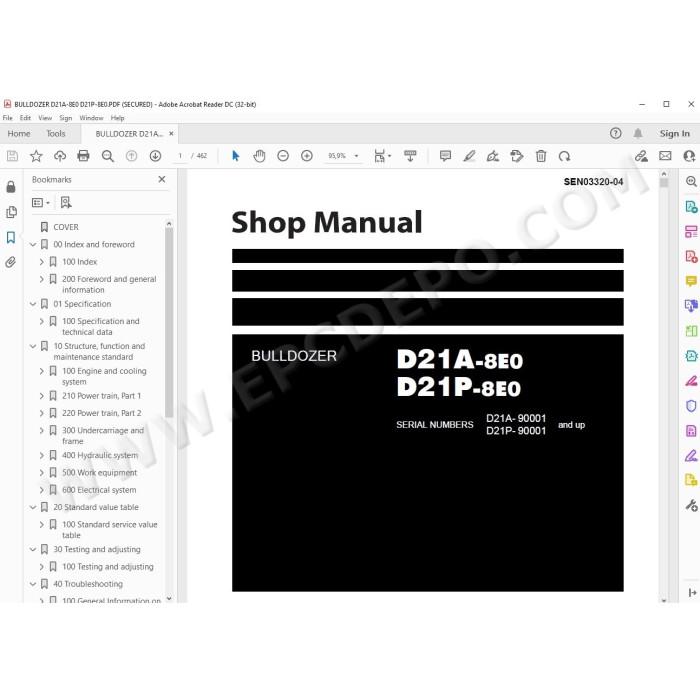Open the Protect shield tool
The image size is (700, 700).
pyautogui.click(x=691, y=405)
